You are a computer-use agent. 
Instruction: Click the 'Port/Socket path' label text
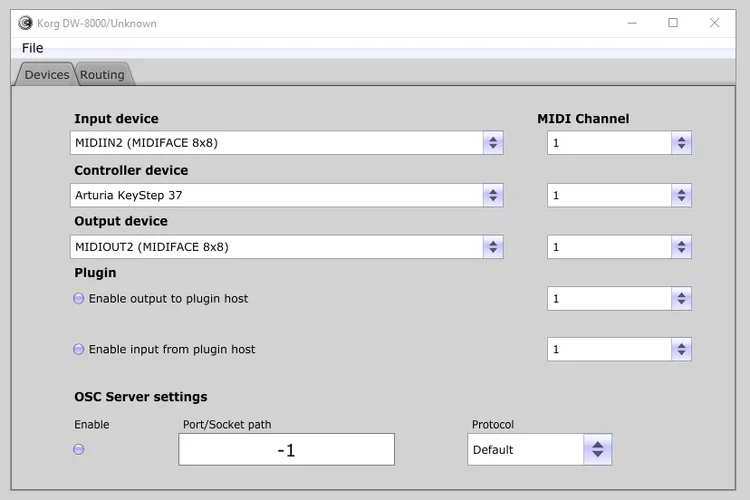click(x=227, y=424)
